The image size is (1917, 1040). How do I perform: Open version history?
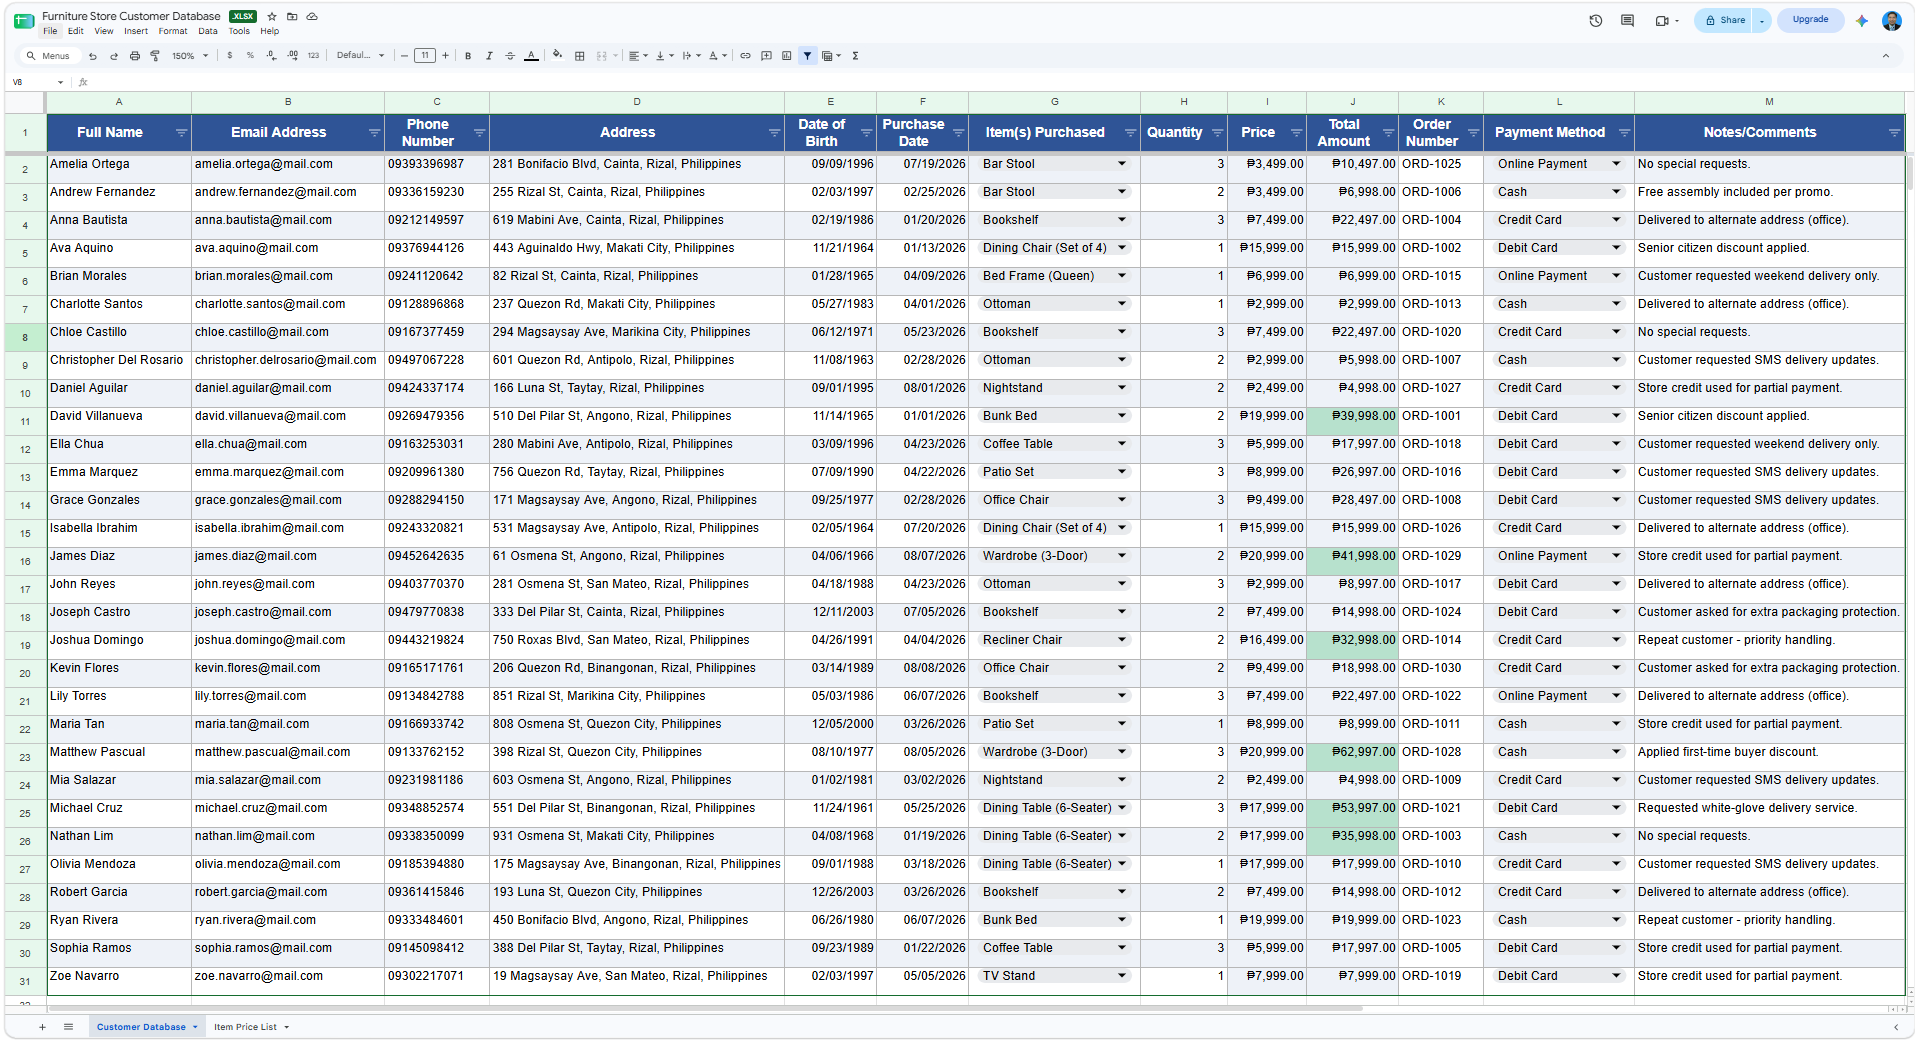click(x=1596, y=20)
